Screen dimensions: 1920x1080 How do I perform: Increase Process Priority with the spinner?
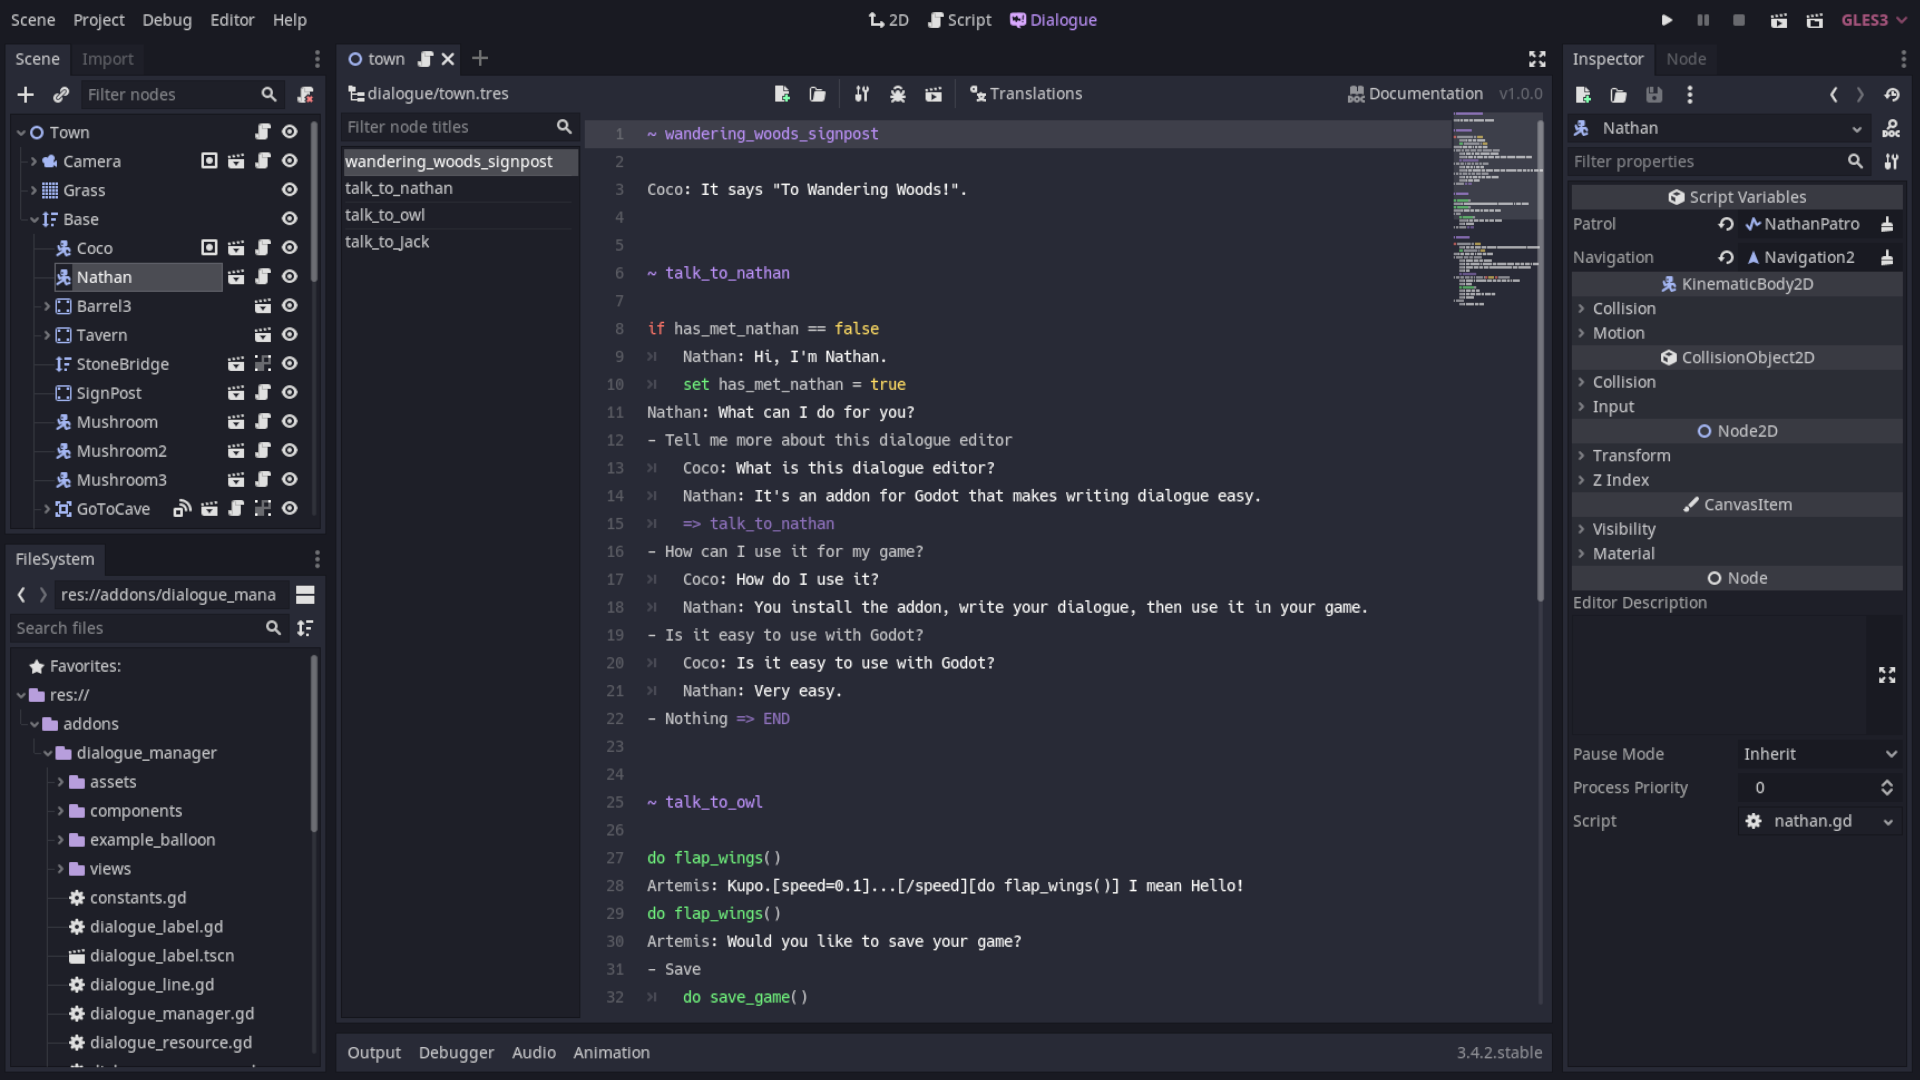coord(1887,782)
